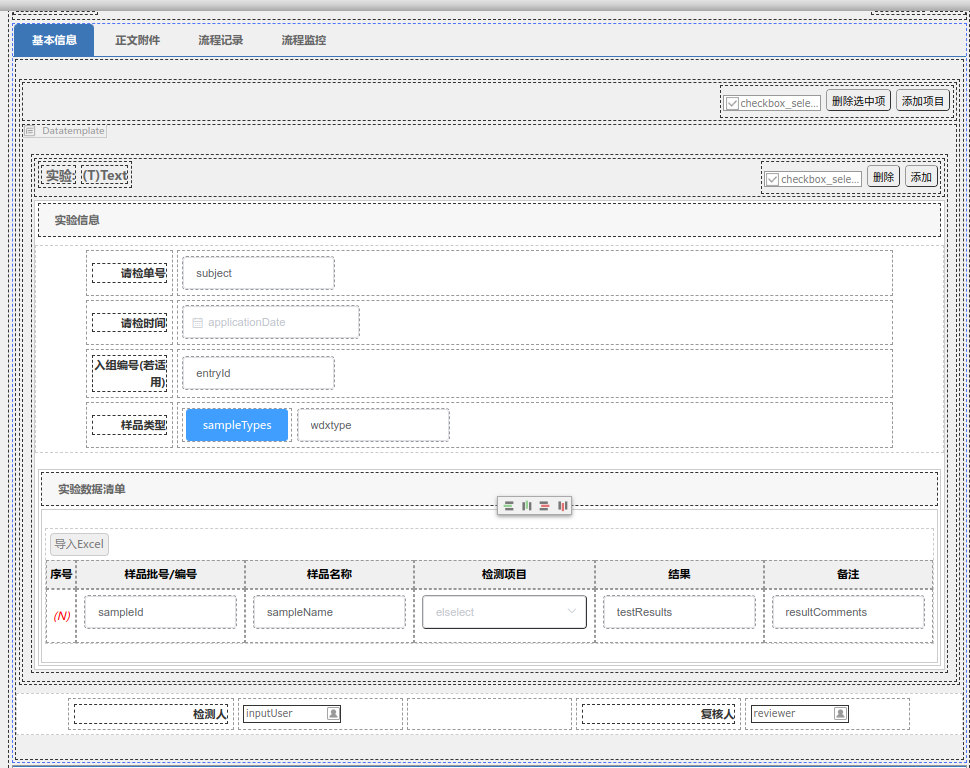The width and height of the screenshot is (970, 768).
Task: Toggle the checkbox beside 删除 button
Action: click(x=772, y=179)
